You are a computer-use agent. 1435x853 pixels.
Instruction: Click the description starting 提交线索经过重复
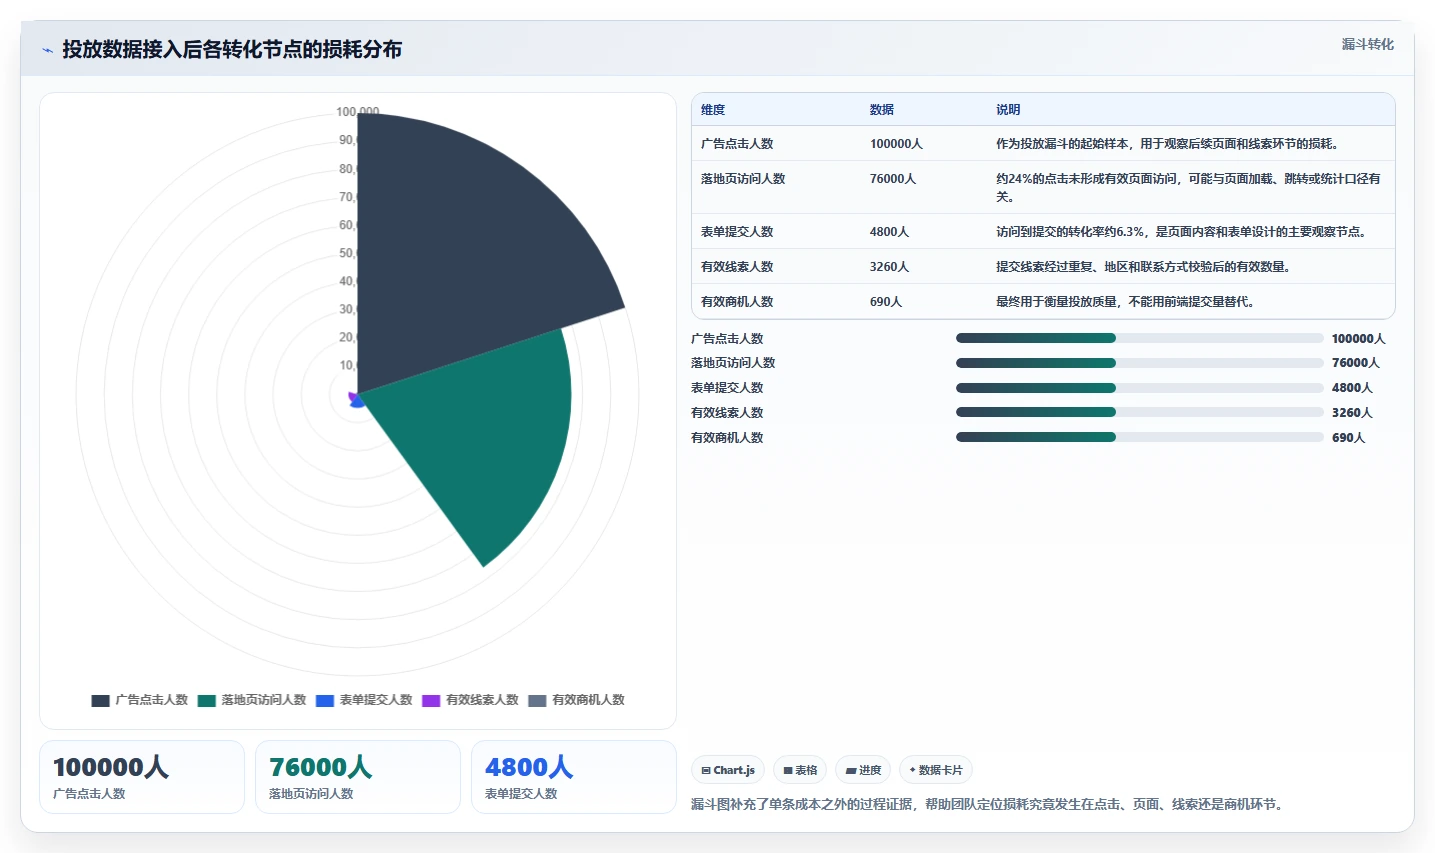pyautogui.click(x=1144, y=267)
